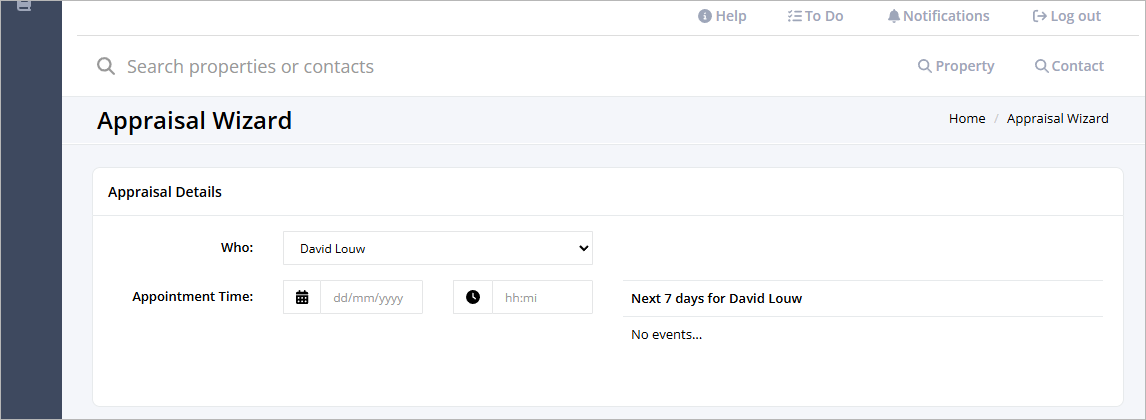Open the Help link
Screen dimensions: 1146x420
[722, 16]
